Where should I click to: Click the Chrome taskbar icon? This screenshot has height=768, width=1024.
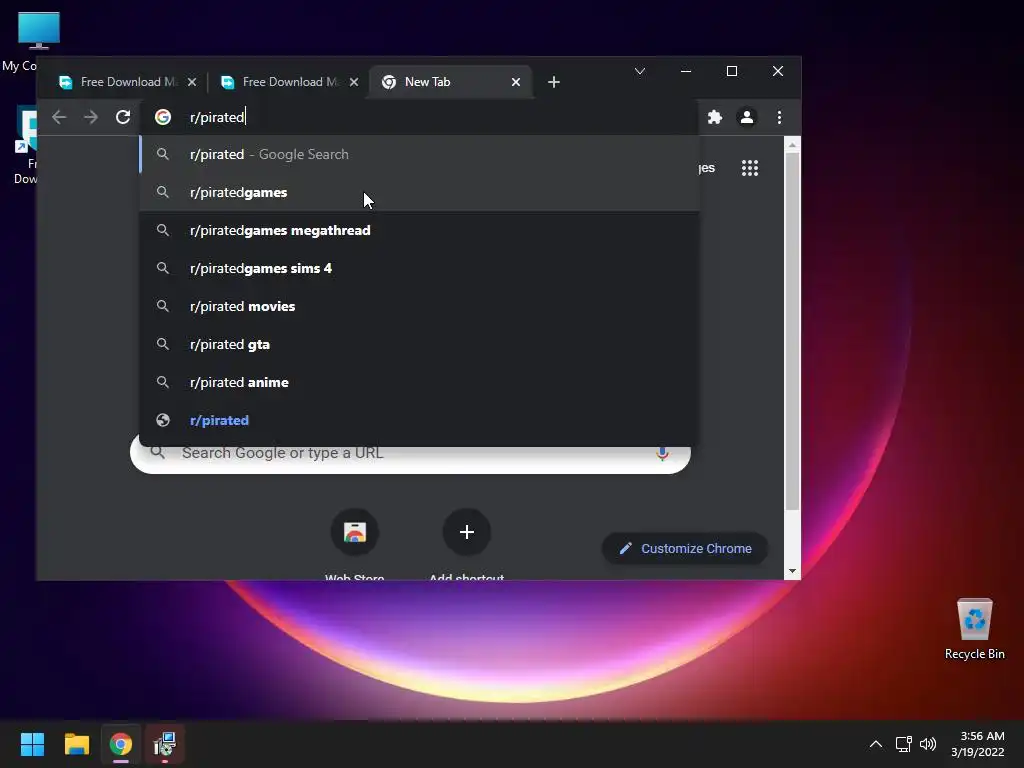(x=121, y=744)
